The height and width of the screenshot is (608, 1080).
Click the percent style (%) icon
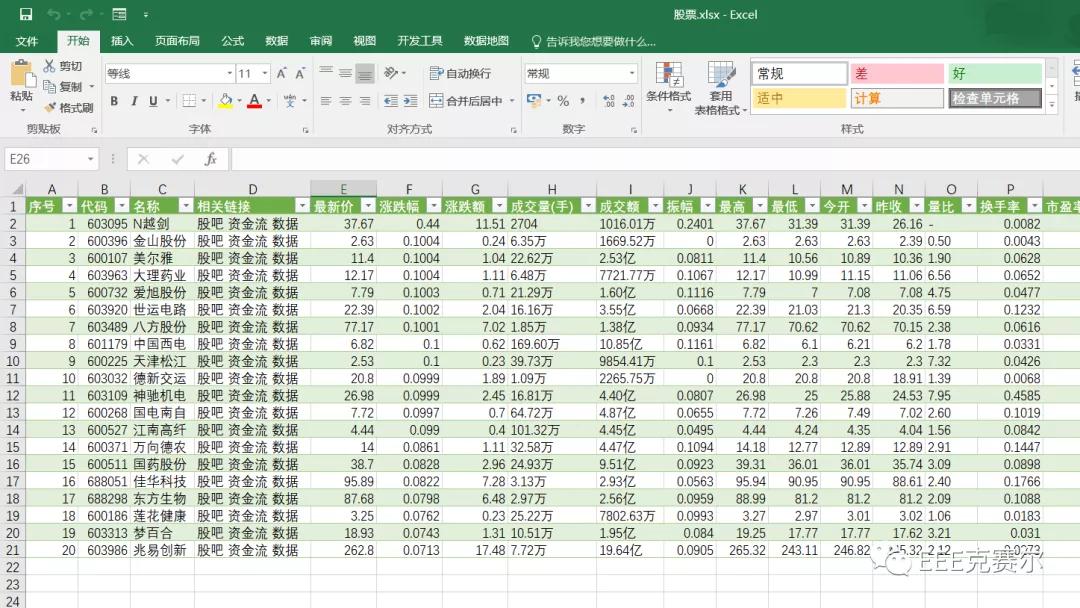tap(562, 99)
